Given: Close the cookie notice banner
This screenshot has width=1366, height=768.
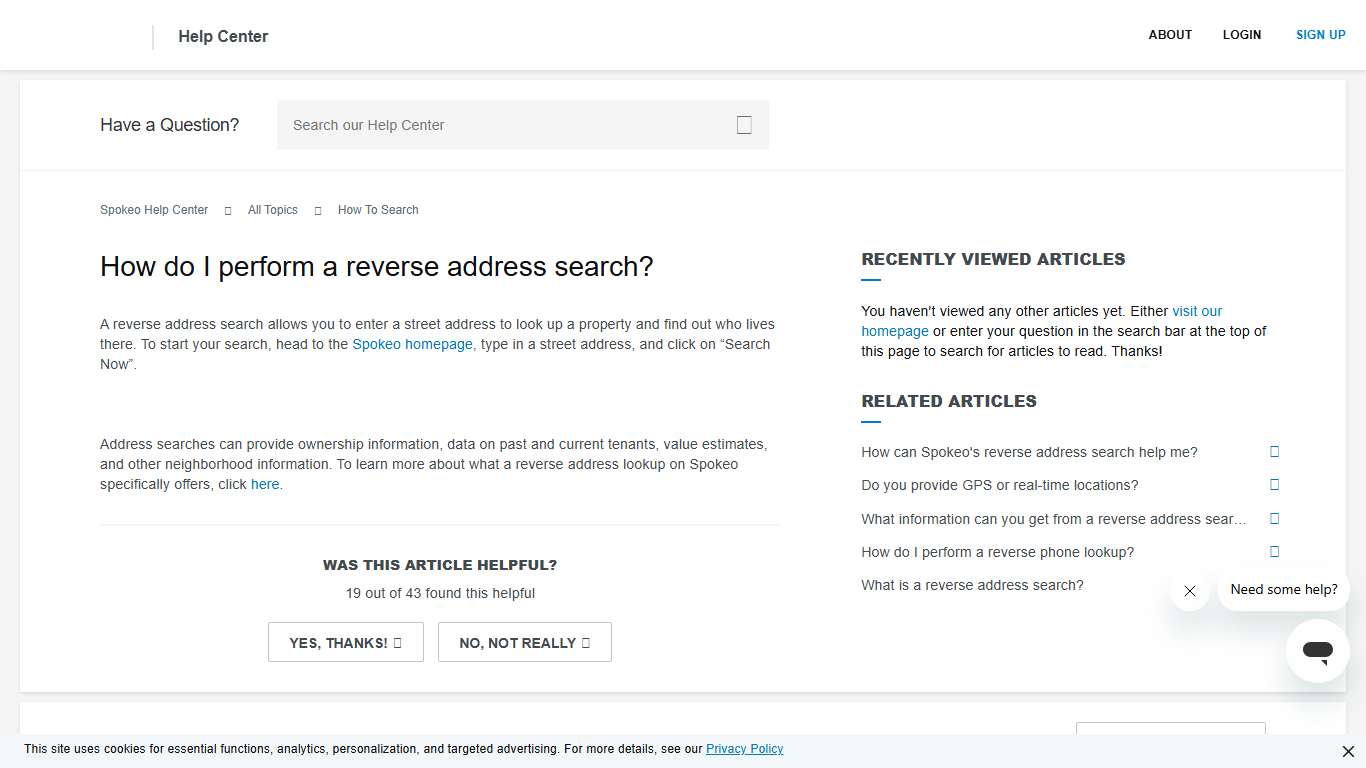Looking at the screenshot, I should 1347,751.
